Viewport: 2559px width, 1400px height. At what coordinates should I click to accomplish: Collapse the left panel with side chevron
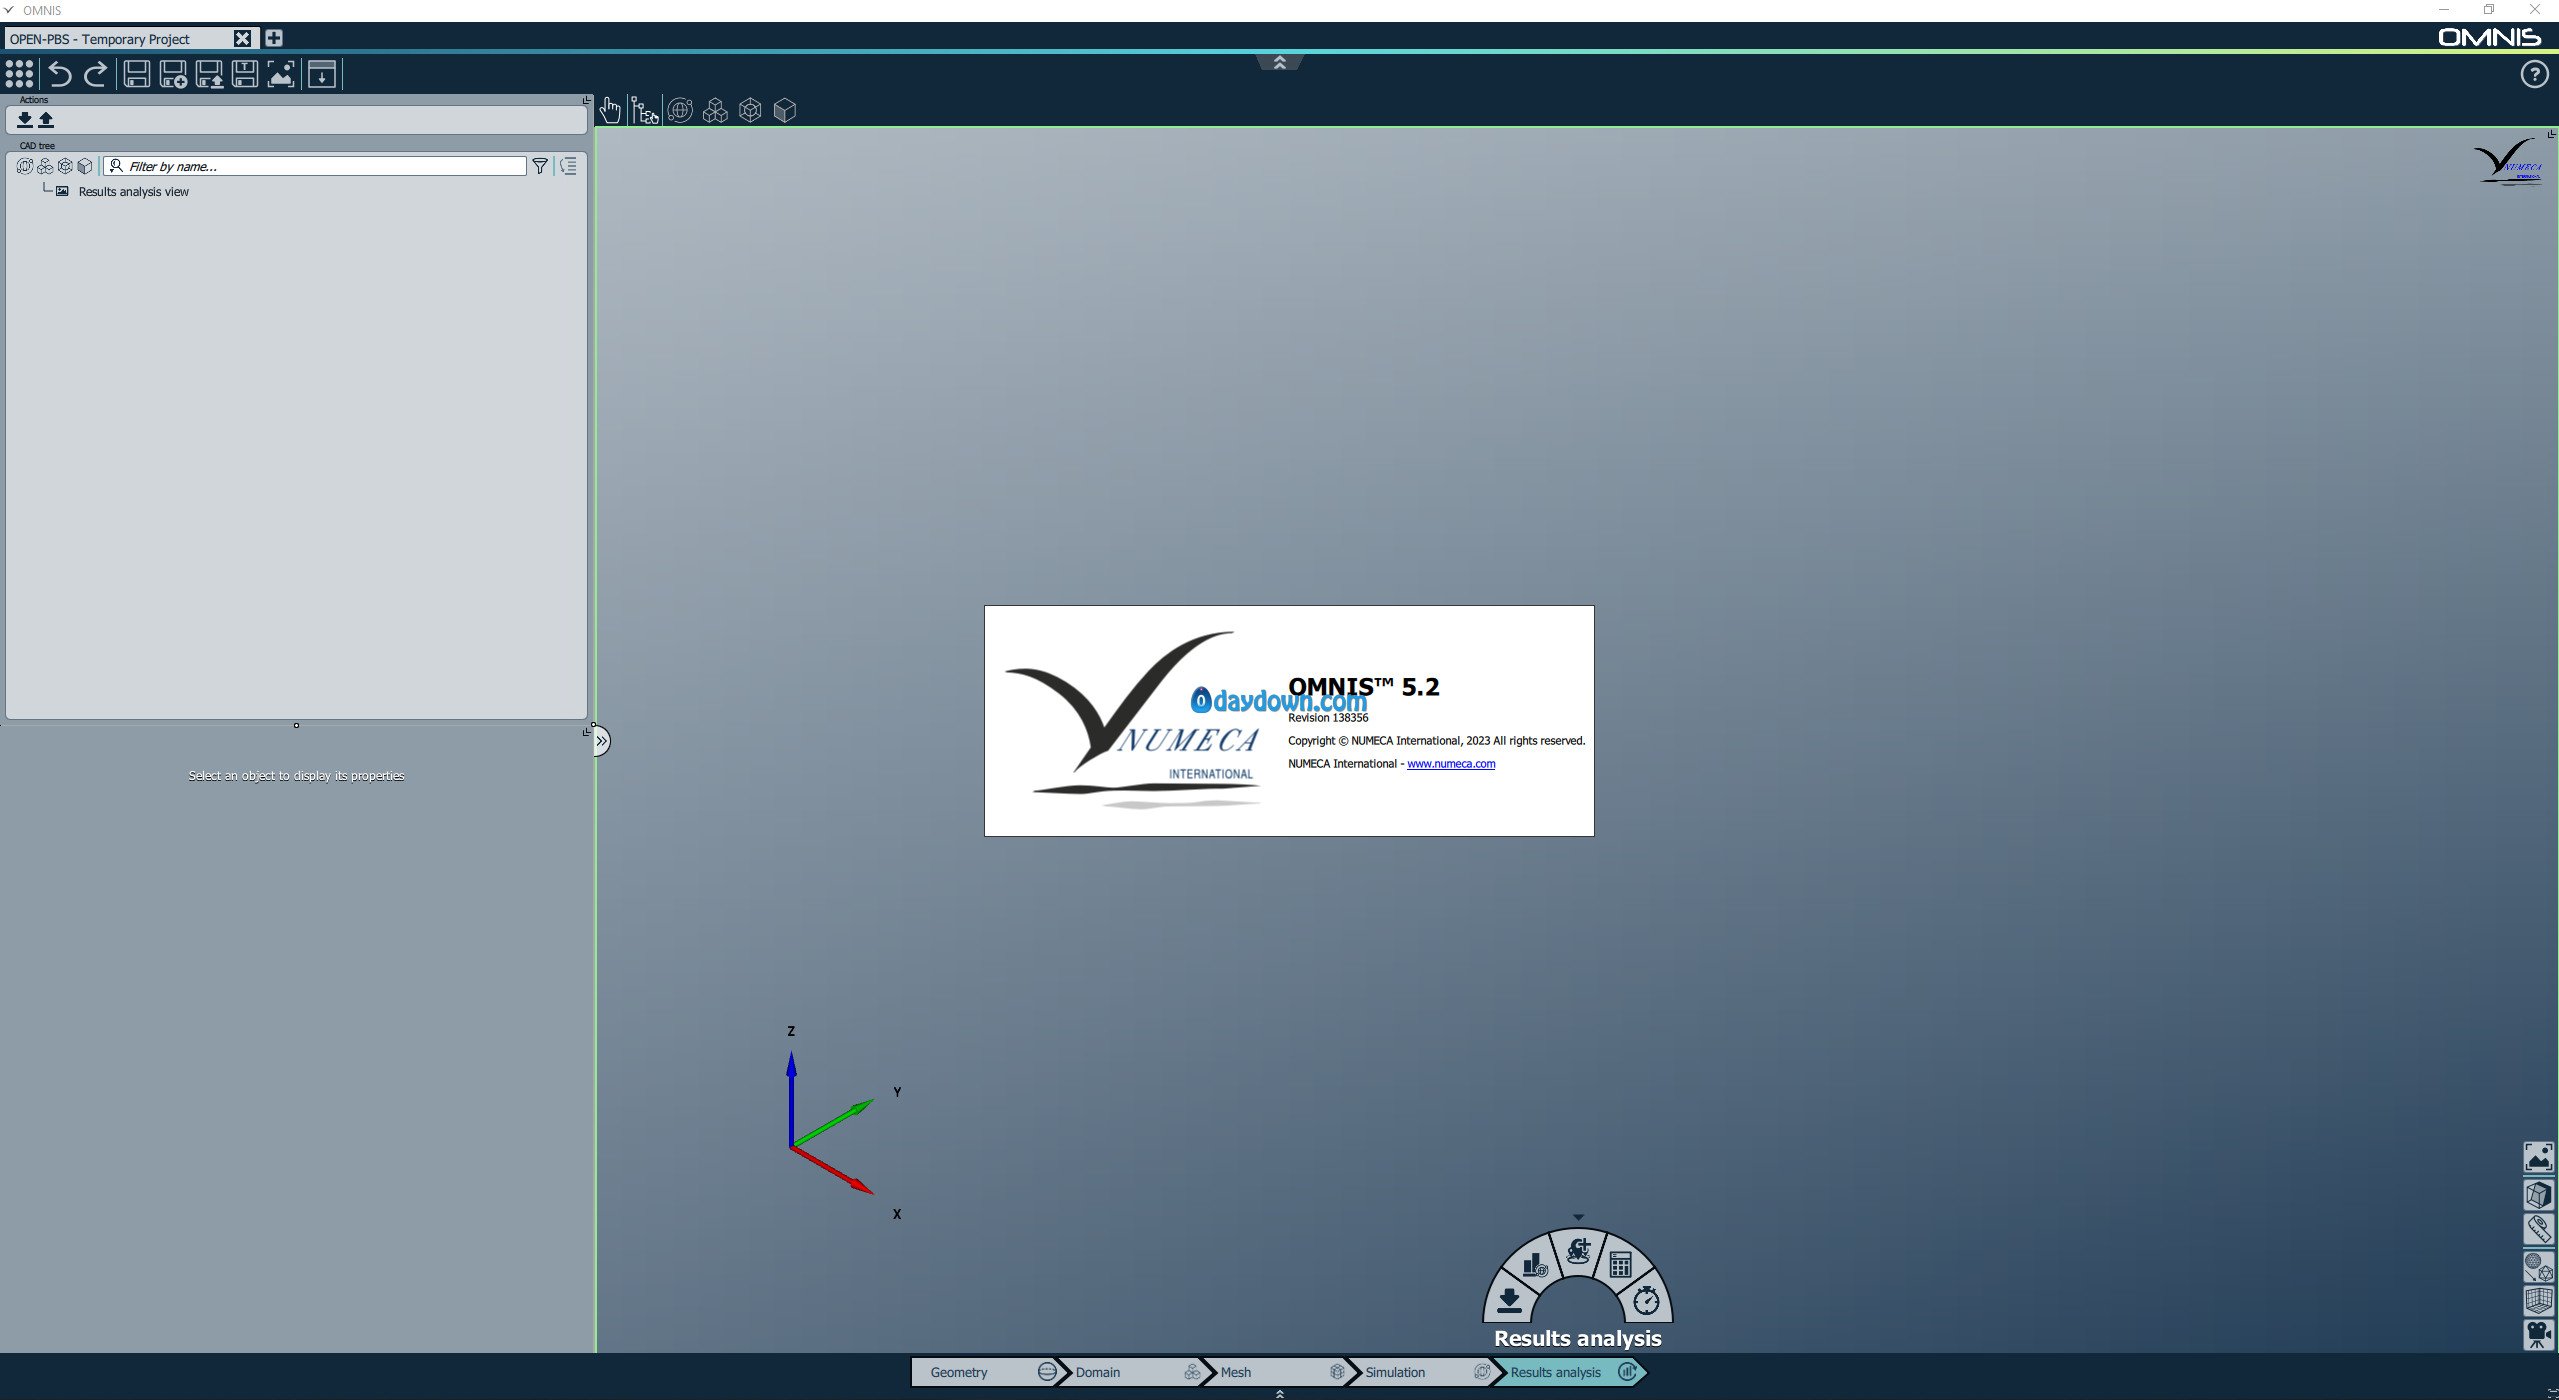[x=601, y=741]
